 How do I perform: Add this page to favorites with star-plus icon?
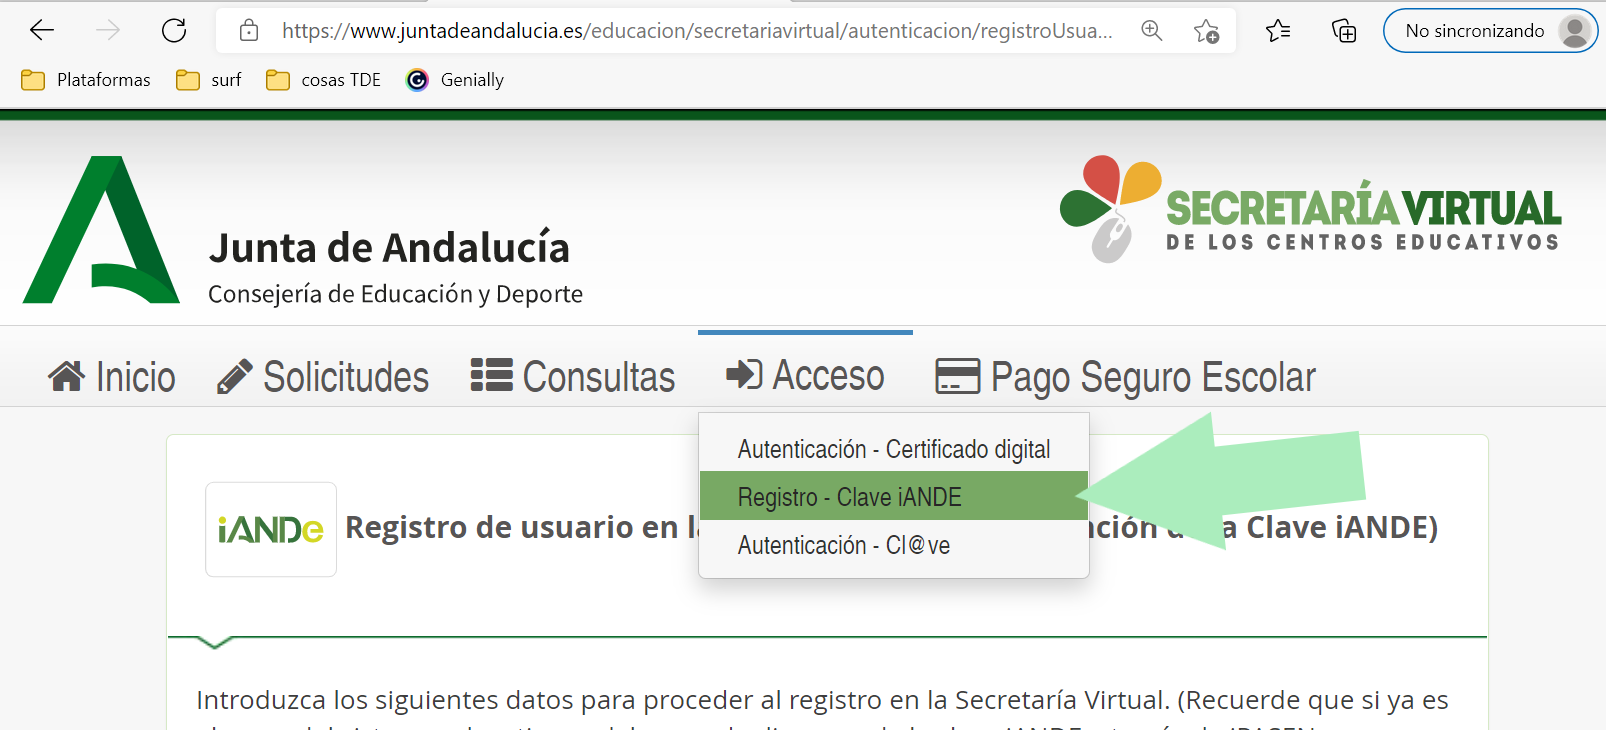click(1206, 31)
